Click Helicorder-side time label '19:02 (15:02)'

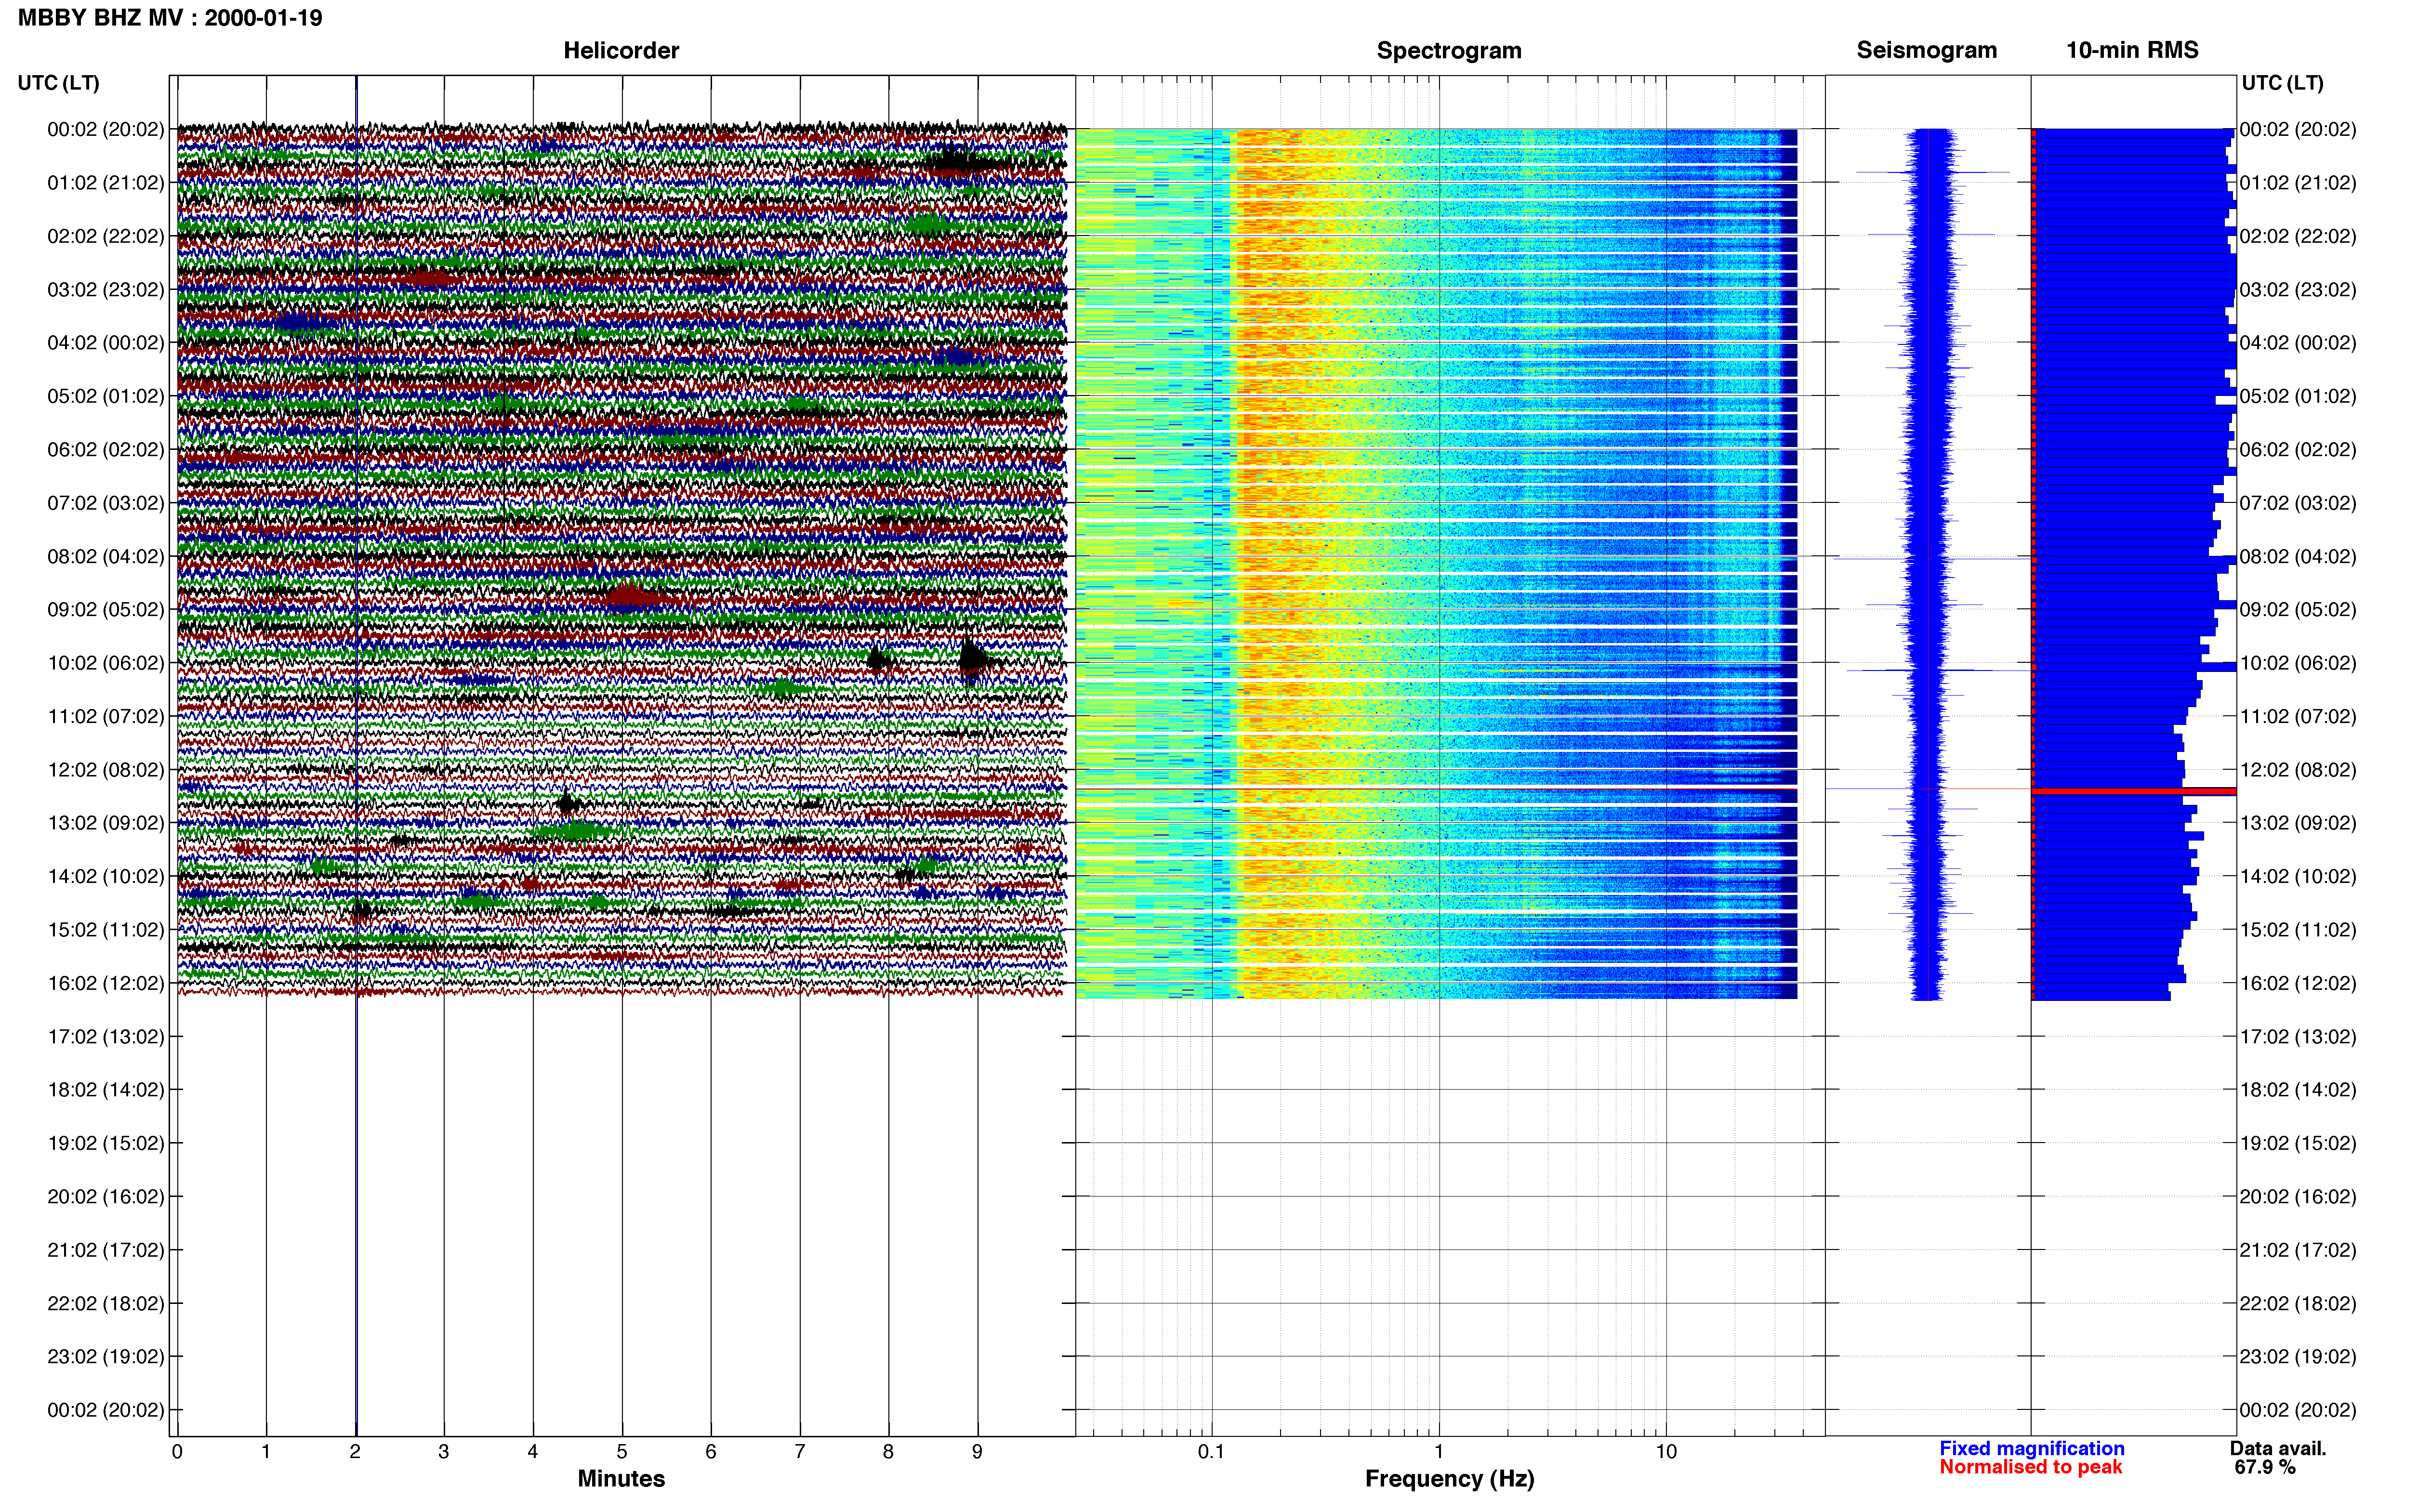point(106,1143)
